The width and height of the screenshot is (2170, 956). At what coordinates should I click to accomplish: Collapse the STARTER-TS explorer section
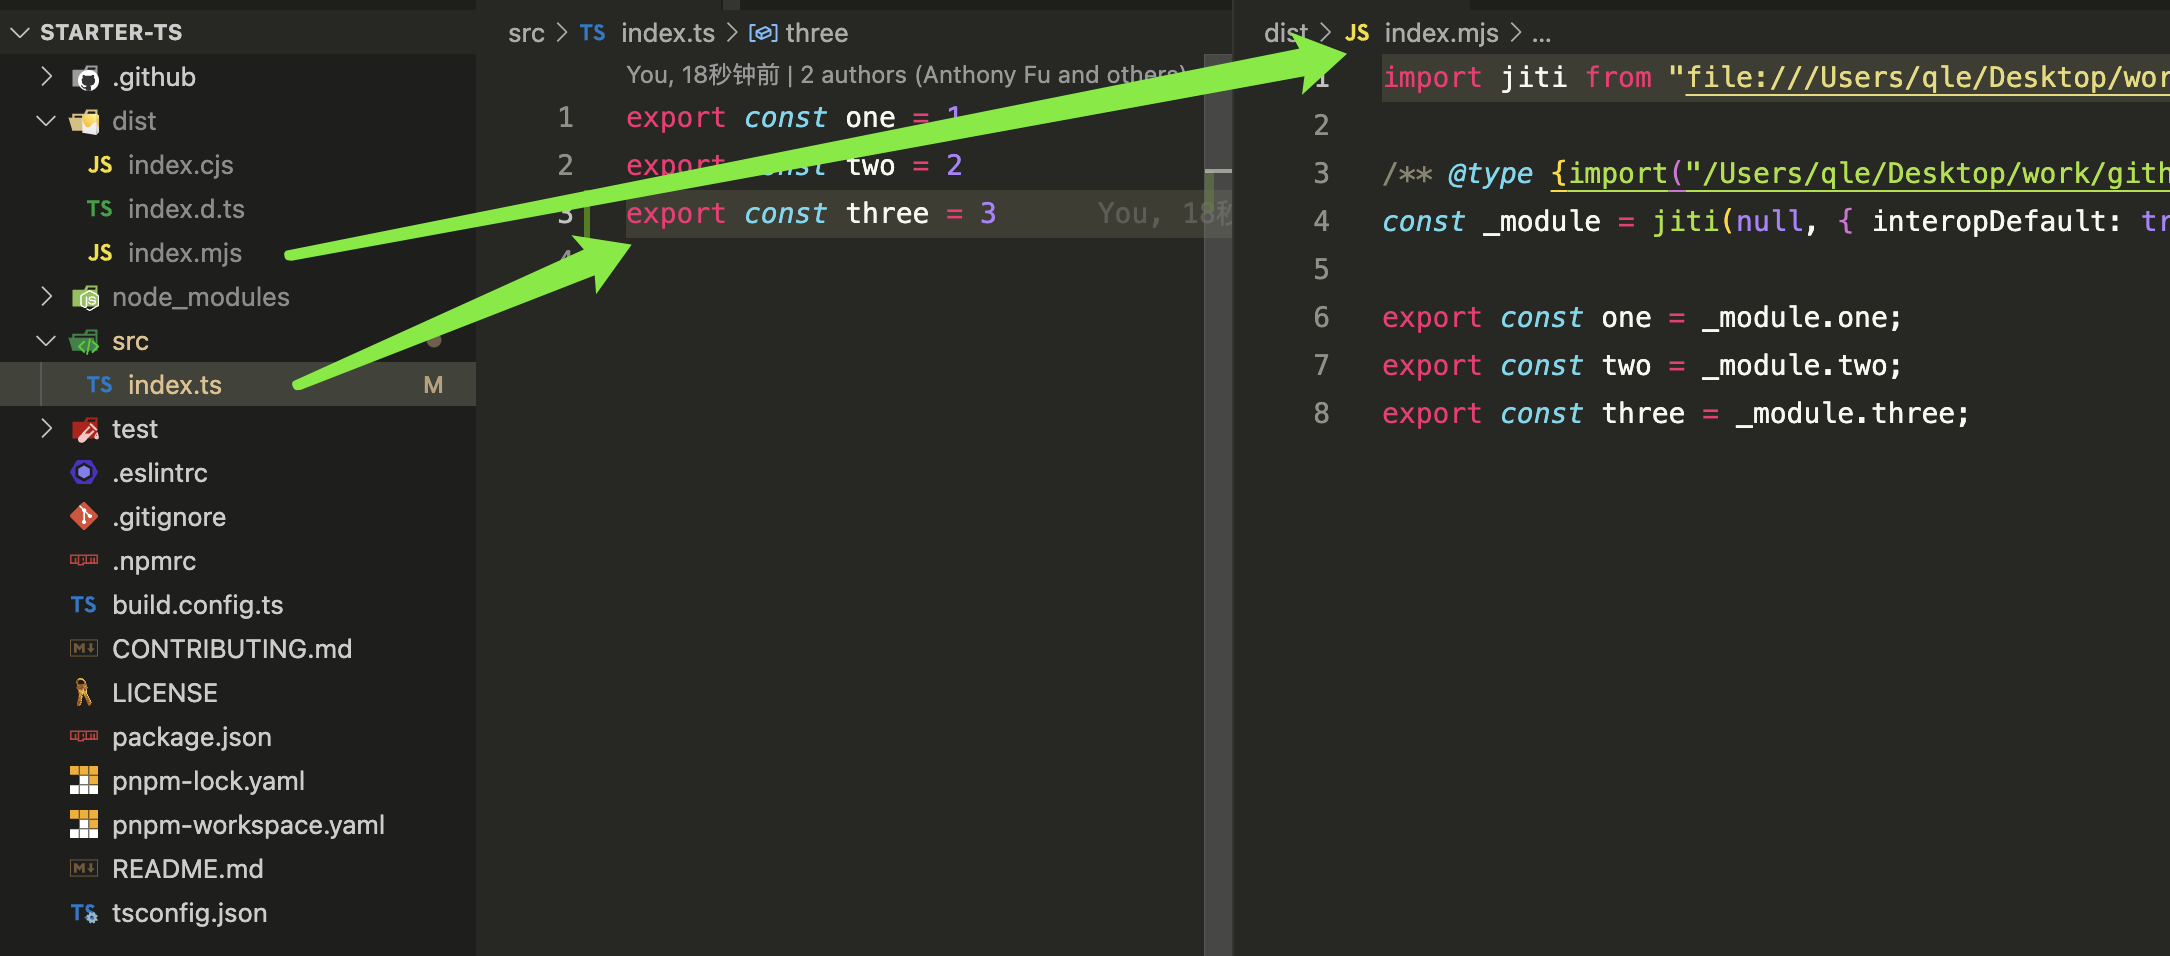20,33
